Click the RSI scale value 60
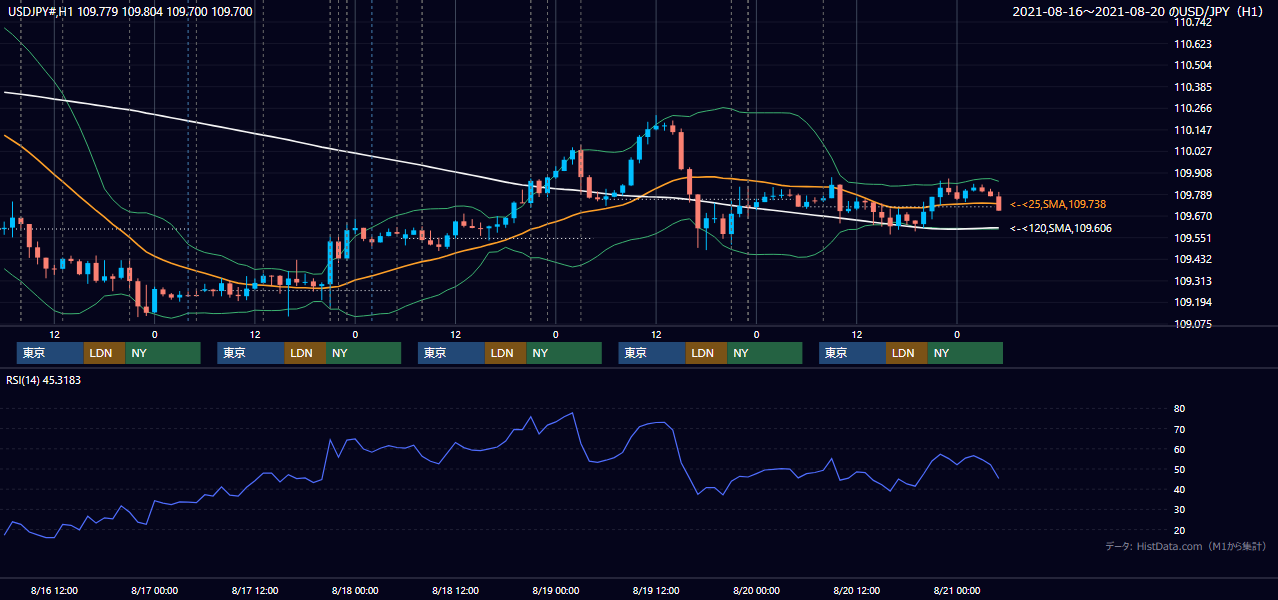The height and width of the screenshot is (600, 1278). pyautogui.click(x=1179, y=449)
